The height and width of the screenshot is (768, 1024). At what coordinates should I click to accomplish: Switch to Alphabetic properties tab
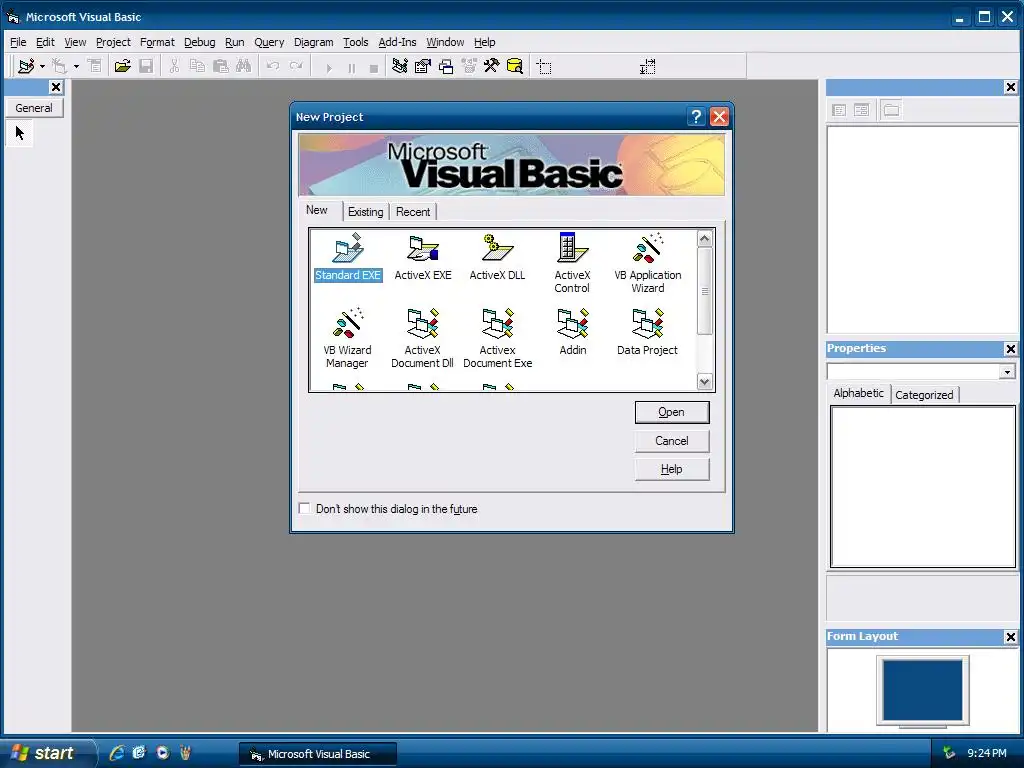858,393
